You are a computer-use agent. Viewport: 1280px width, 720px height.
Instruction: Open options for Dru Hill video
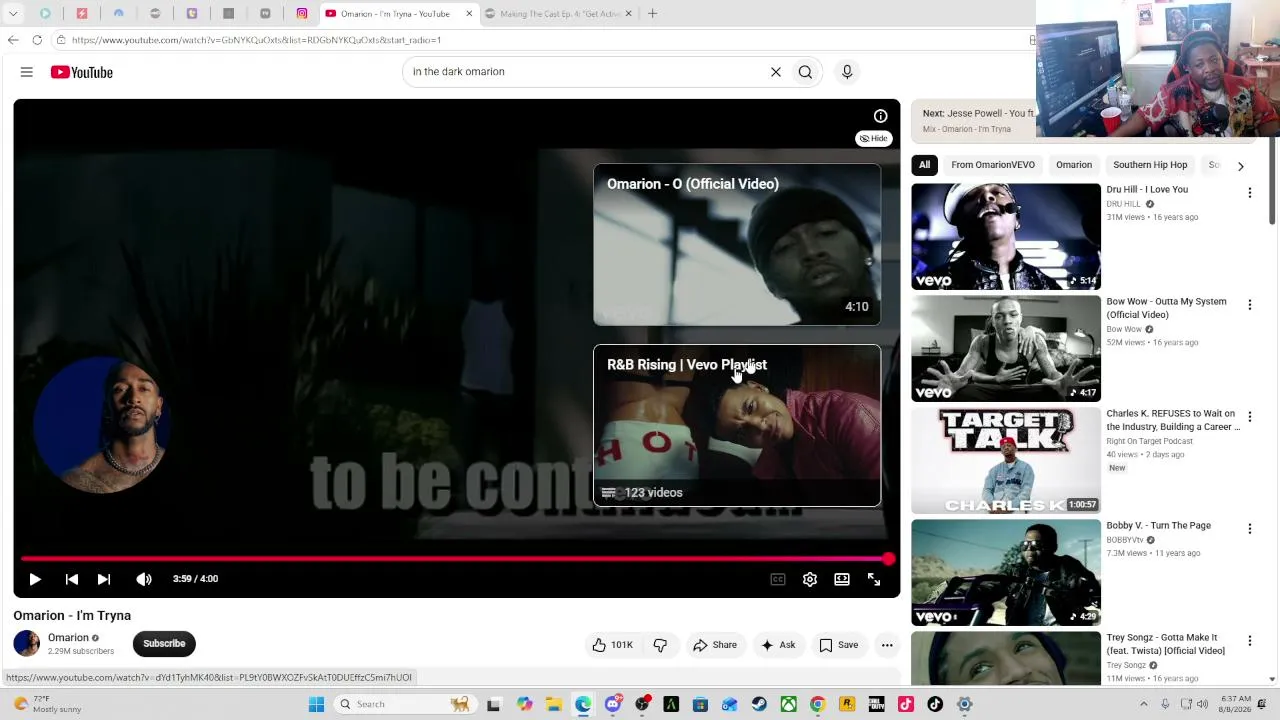(1249, 193)
